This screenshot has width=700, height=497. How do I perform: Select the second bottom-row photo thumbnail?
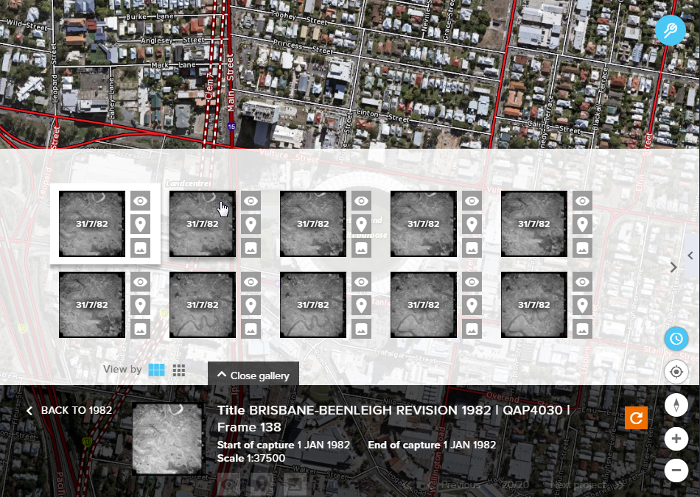(x=203, y=305)
